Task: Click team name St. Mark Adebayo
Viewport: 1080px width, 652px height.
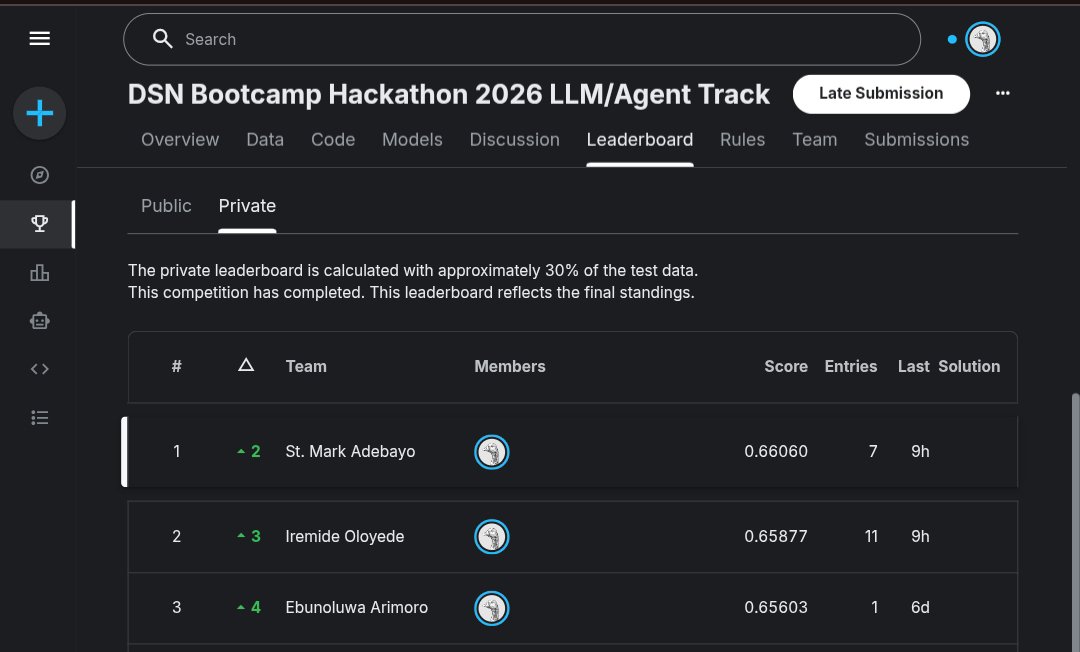Action: (350, 452)
